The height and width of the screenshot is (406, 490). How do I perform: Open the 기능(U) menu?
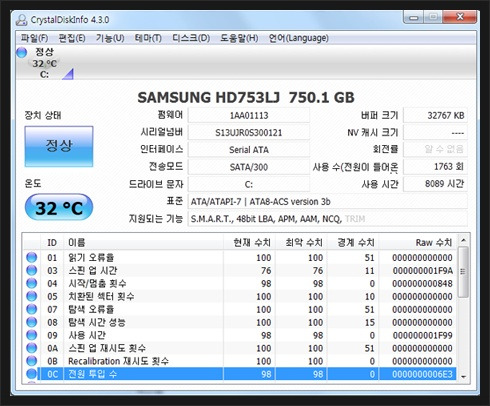point(110,38)
